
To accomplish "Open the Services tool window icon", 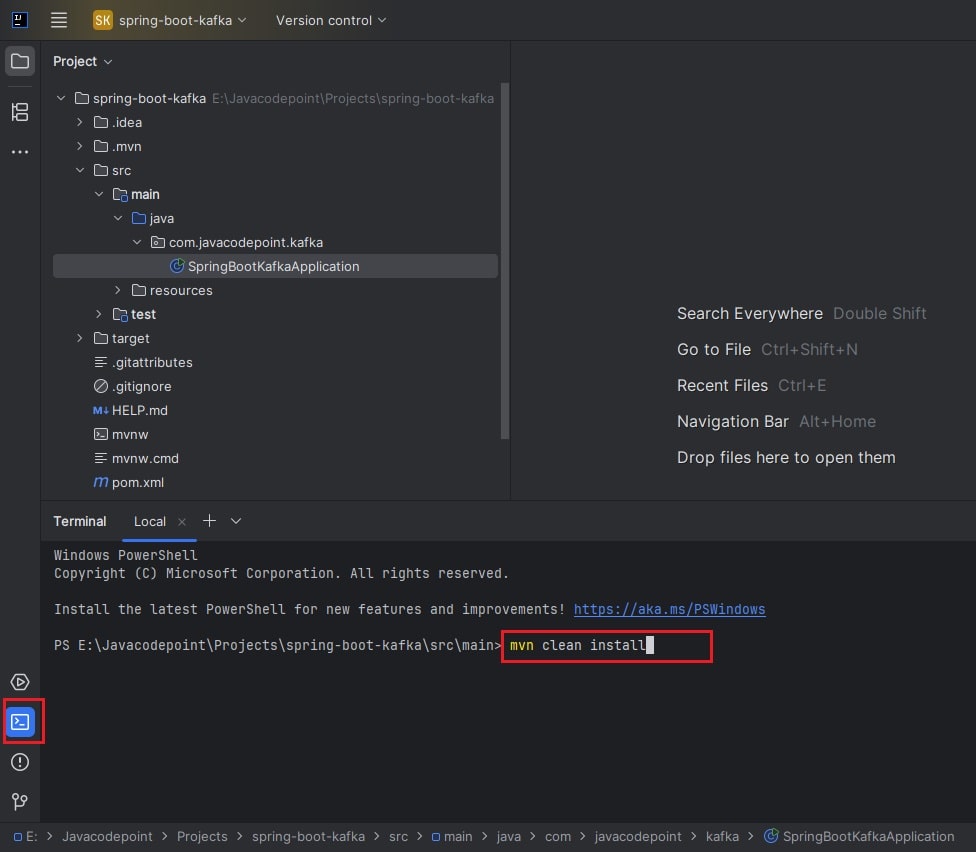I will click(x=20, y=682).
